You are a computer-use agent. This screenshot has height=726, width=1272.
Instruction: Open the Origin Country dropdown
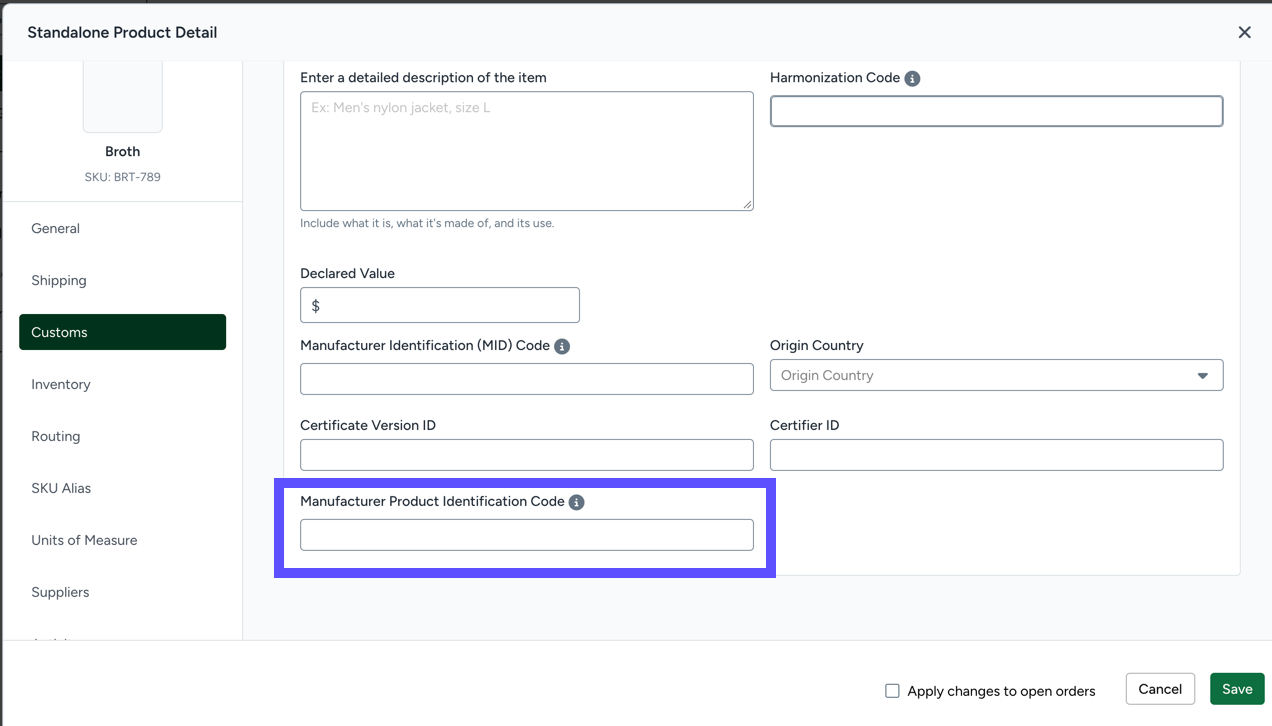pyautogui.click(x=996, y=375)
